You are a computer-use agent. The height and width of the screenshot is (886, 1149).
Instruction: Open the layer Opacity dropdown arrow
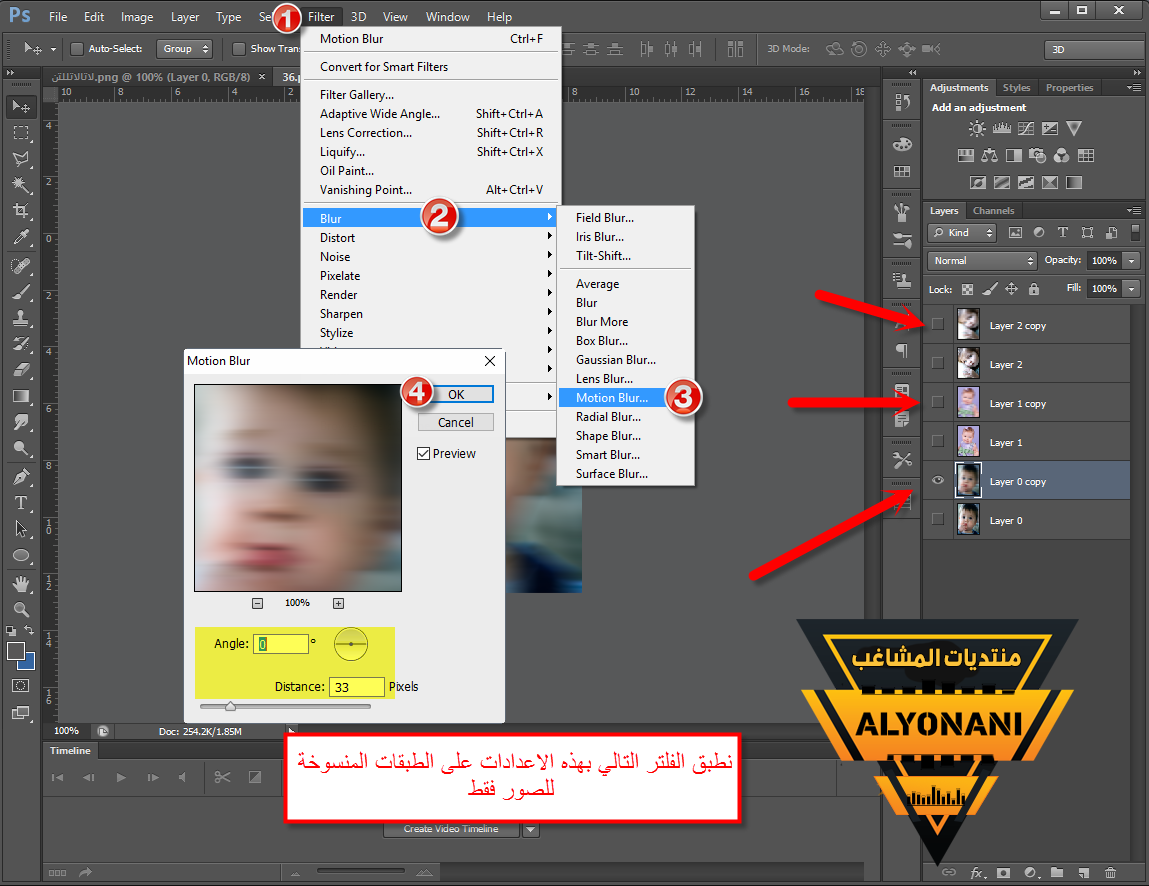point(1131,260)
